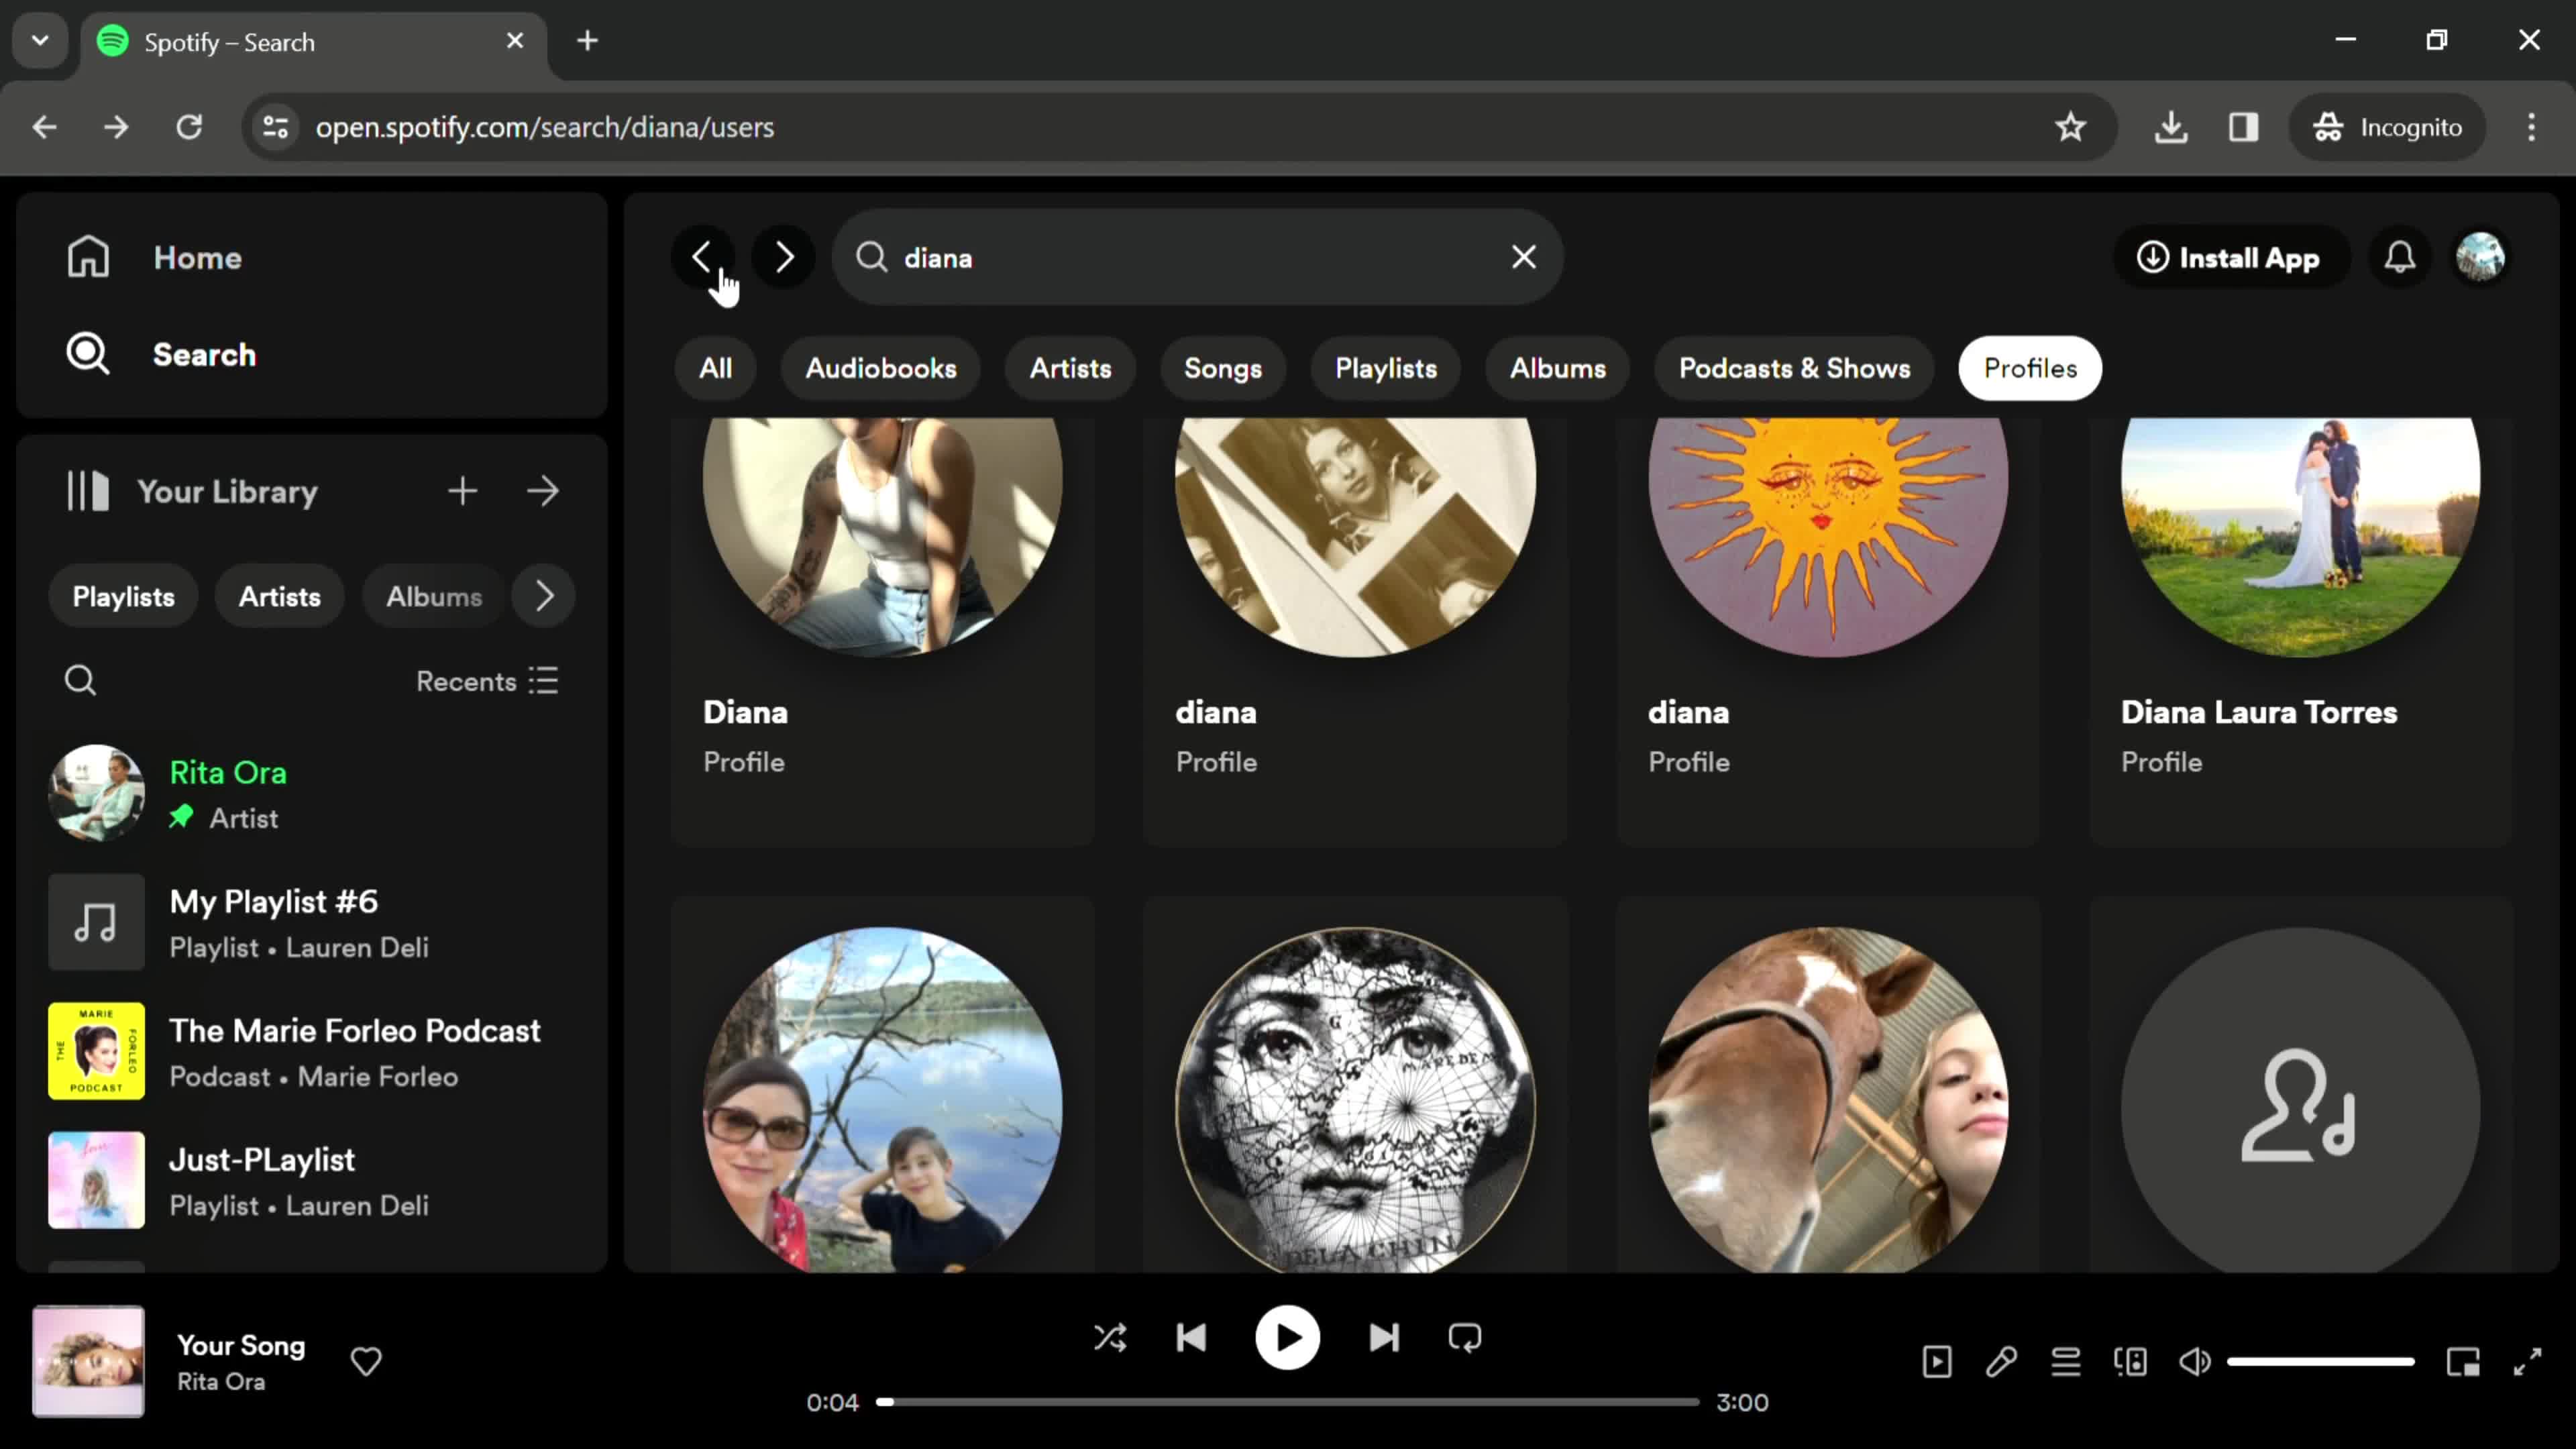Adjust the volume slider
The height and width of the screenshot is (1449, 2576).
coord(2321,1361)
